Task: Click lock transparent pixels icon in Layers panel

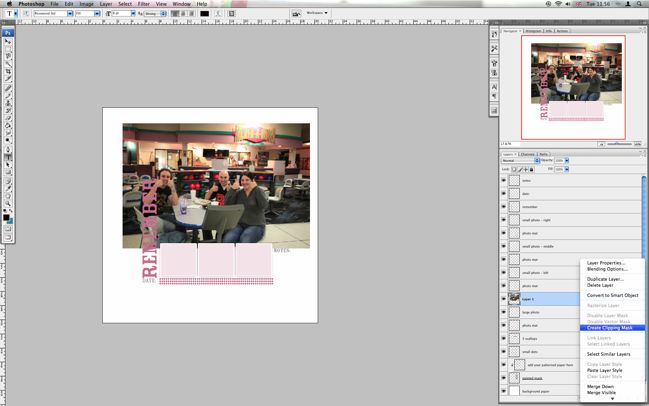Action: (514, 169)
